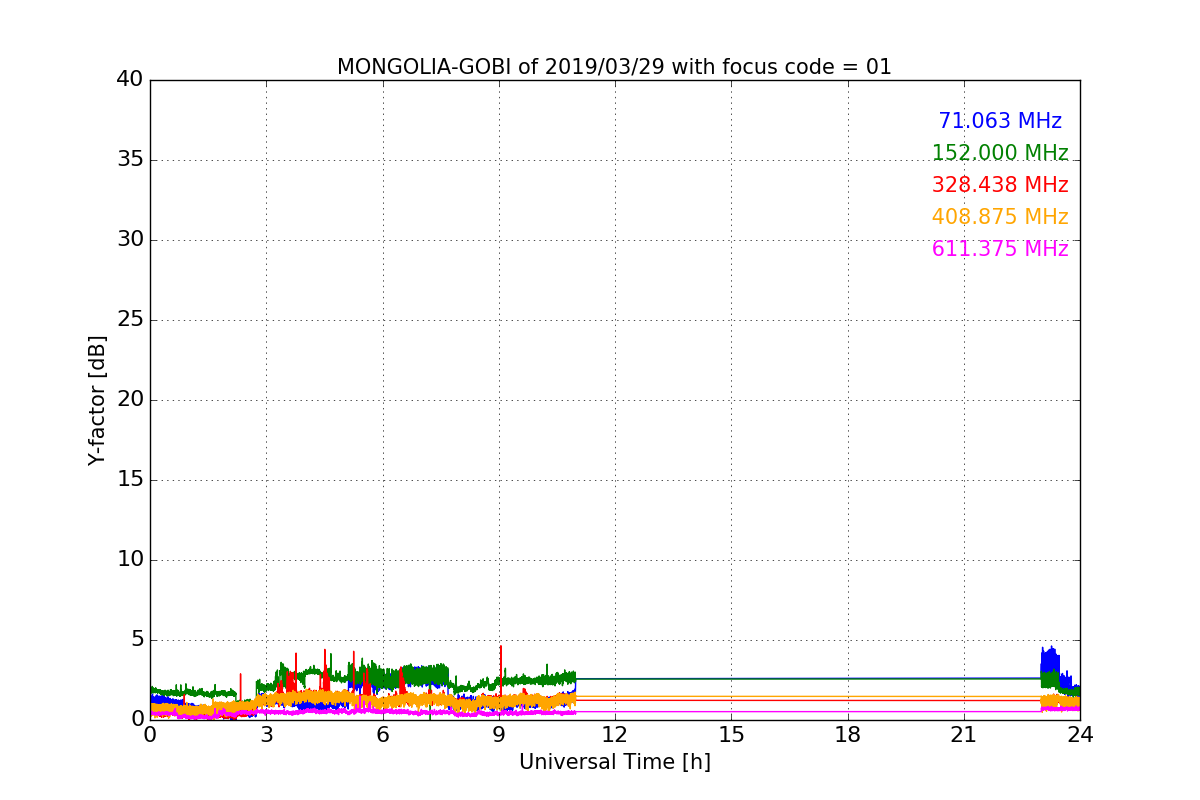Click the y-axis tick label 40
The height and width of the screenshot is (800, 1200).
click(x=130, y=80)
